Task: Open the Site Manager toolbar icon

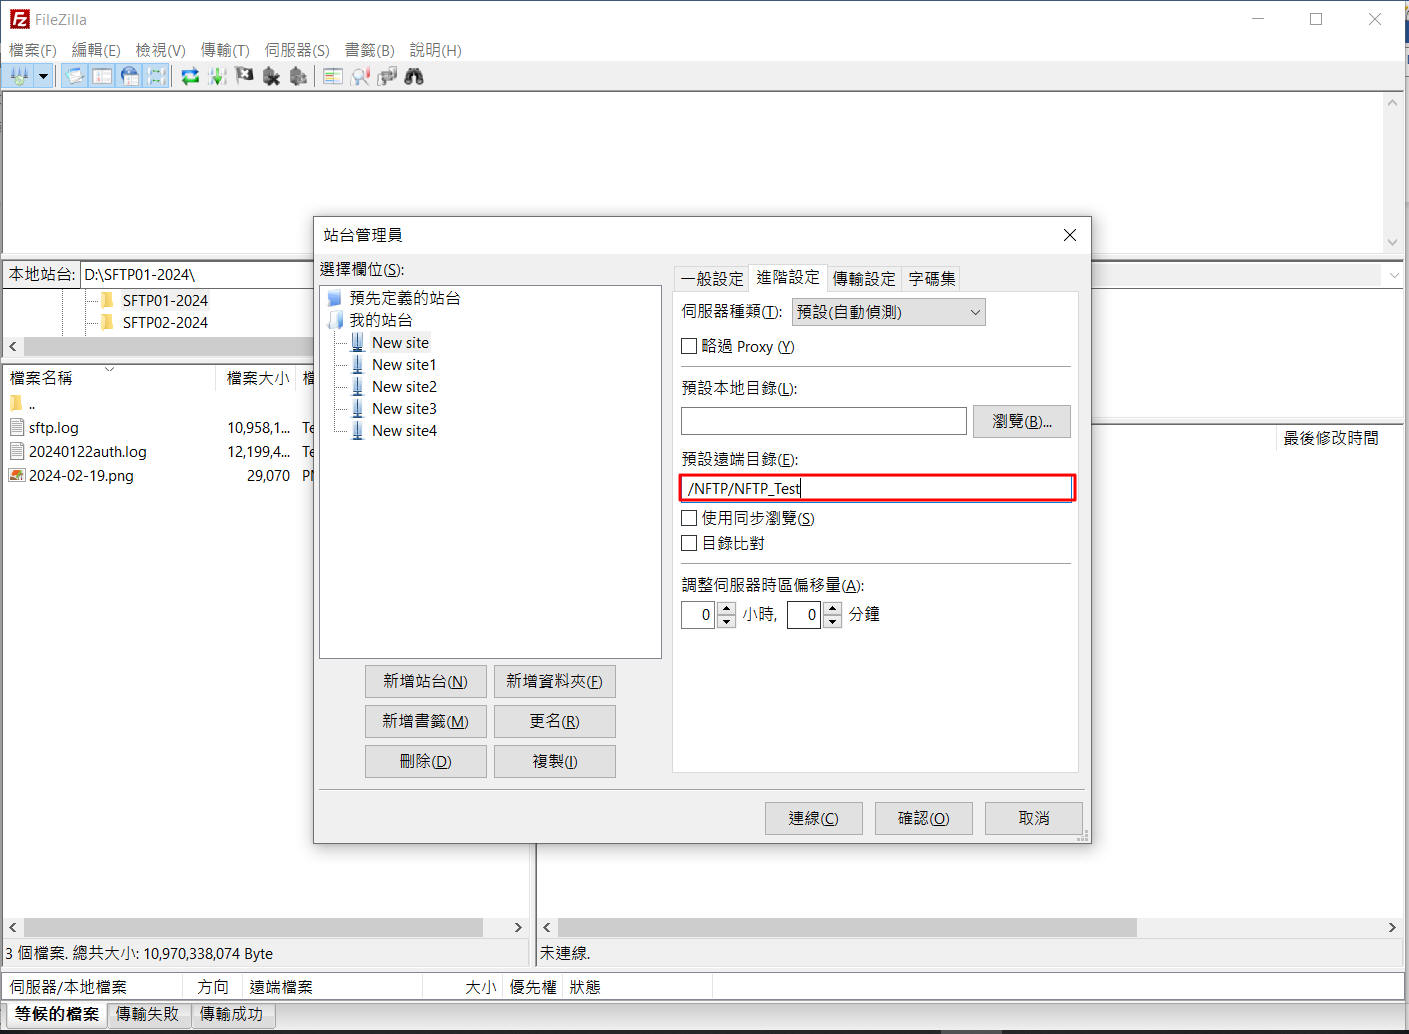Action: 19,76
